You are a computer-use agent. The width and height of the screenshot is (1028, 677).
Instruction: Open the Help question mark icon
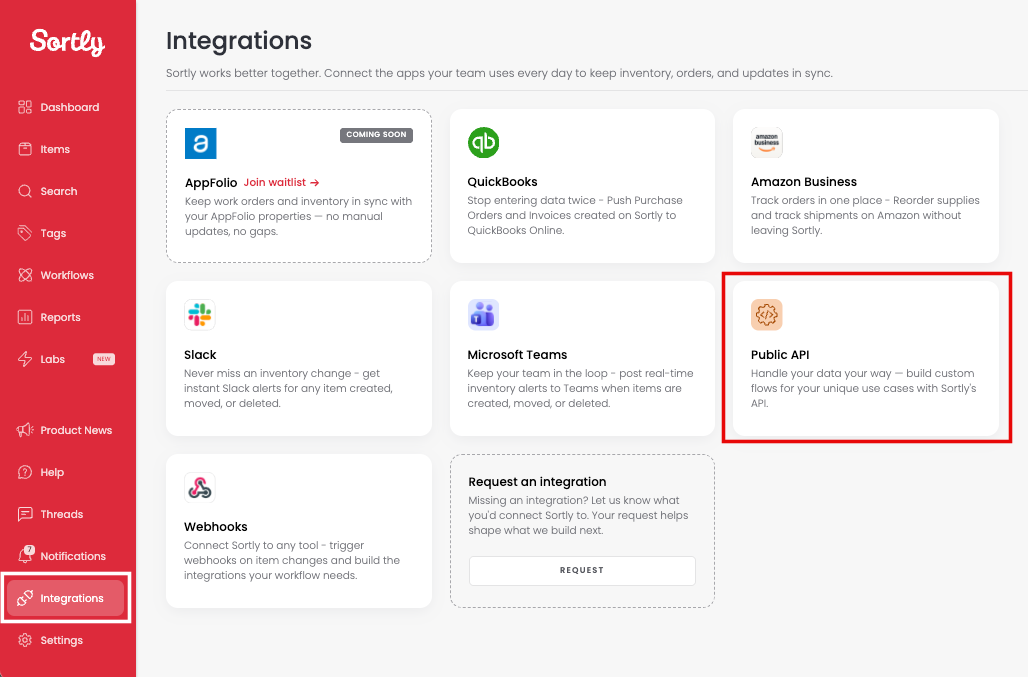tap(25, 472)
